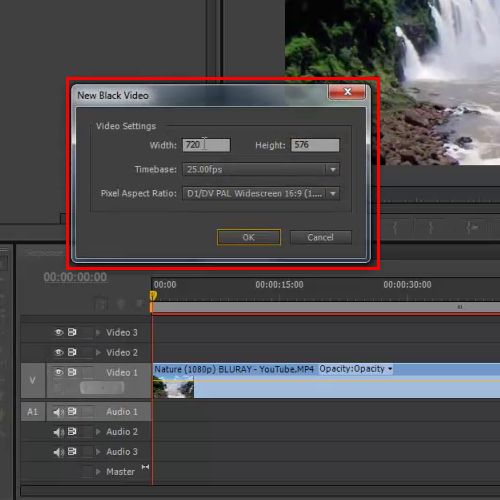Viewport: 500px width, 500px height.
Task: Click the Master track name
Action: click(x=120, y=472)
